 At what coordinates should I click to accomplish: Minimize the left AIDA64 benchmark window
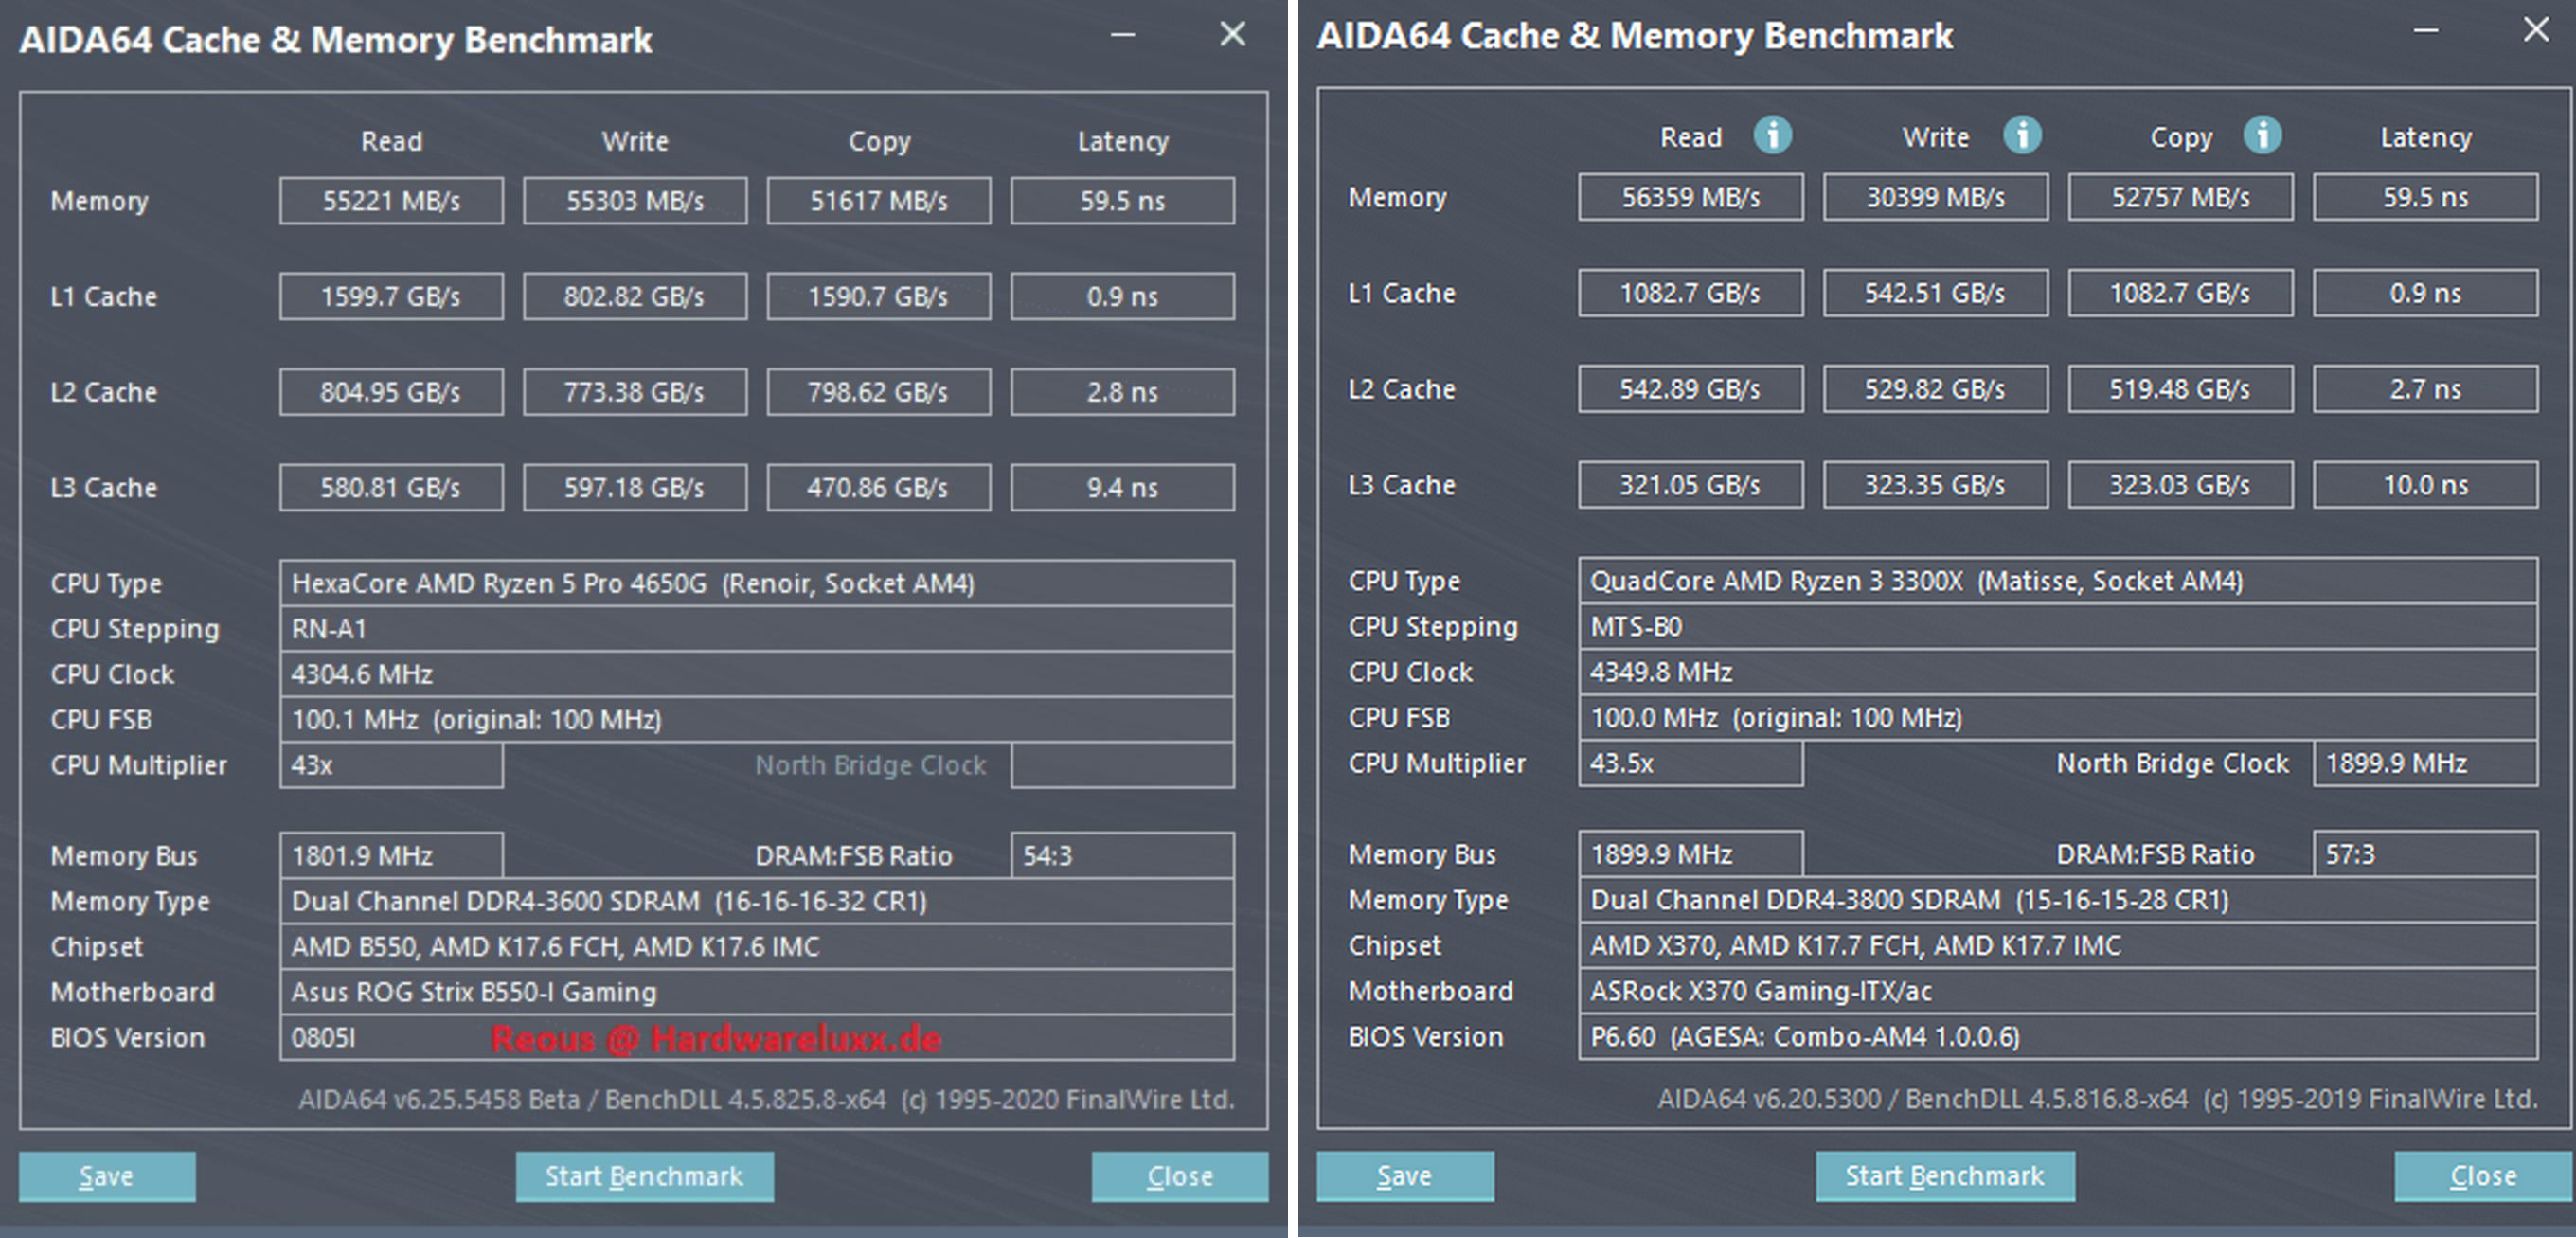1123,35
